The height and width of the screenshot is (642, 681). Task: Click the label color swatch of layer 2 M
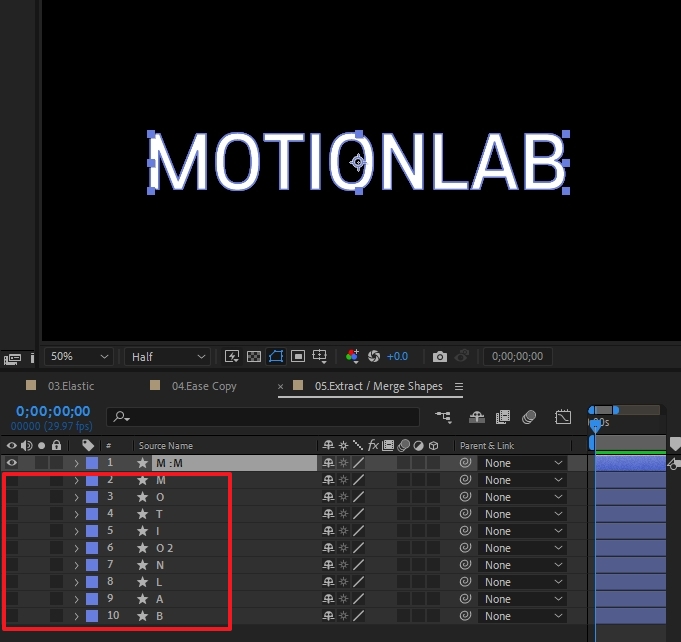click(x=92, y=480)
